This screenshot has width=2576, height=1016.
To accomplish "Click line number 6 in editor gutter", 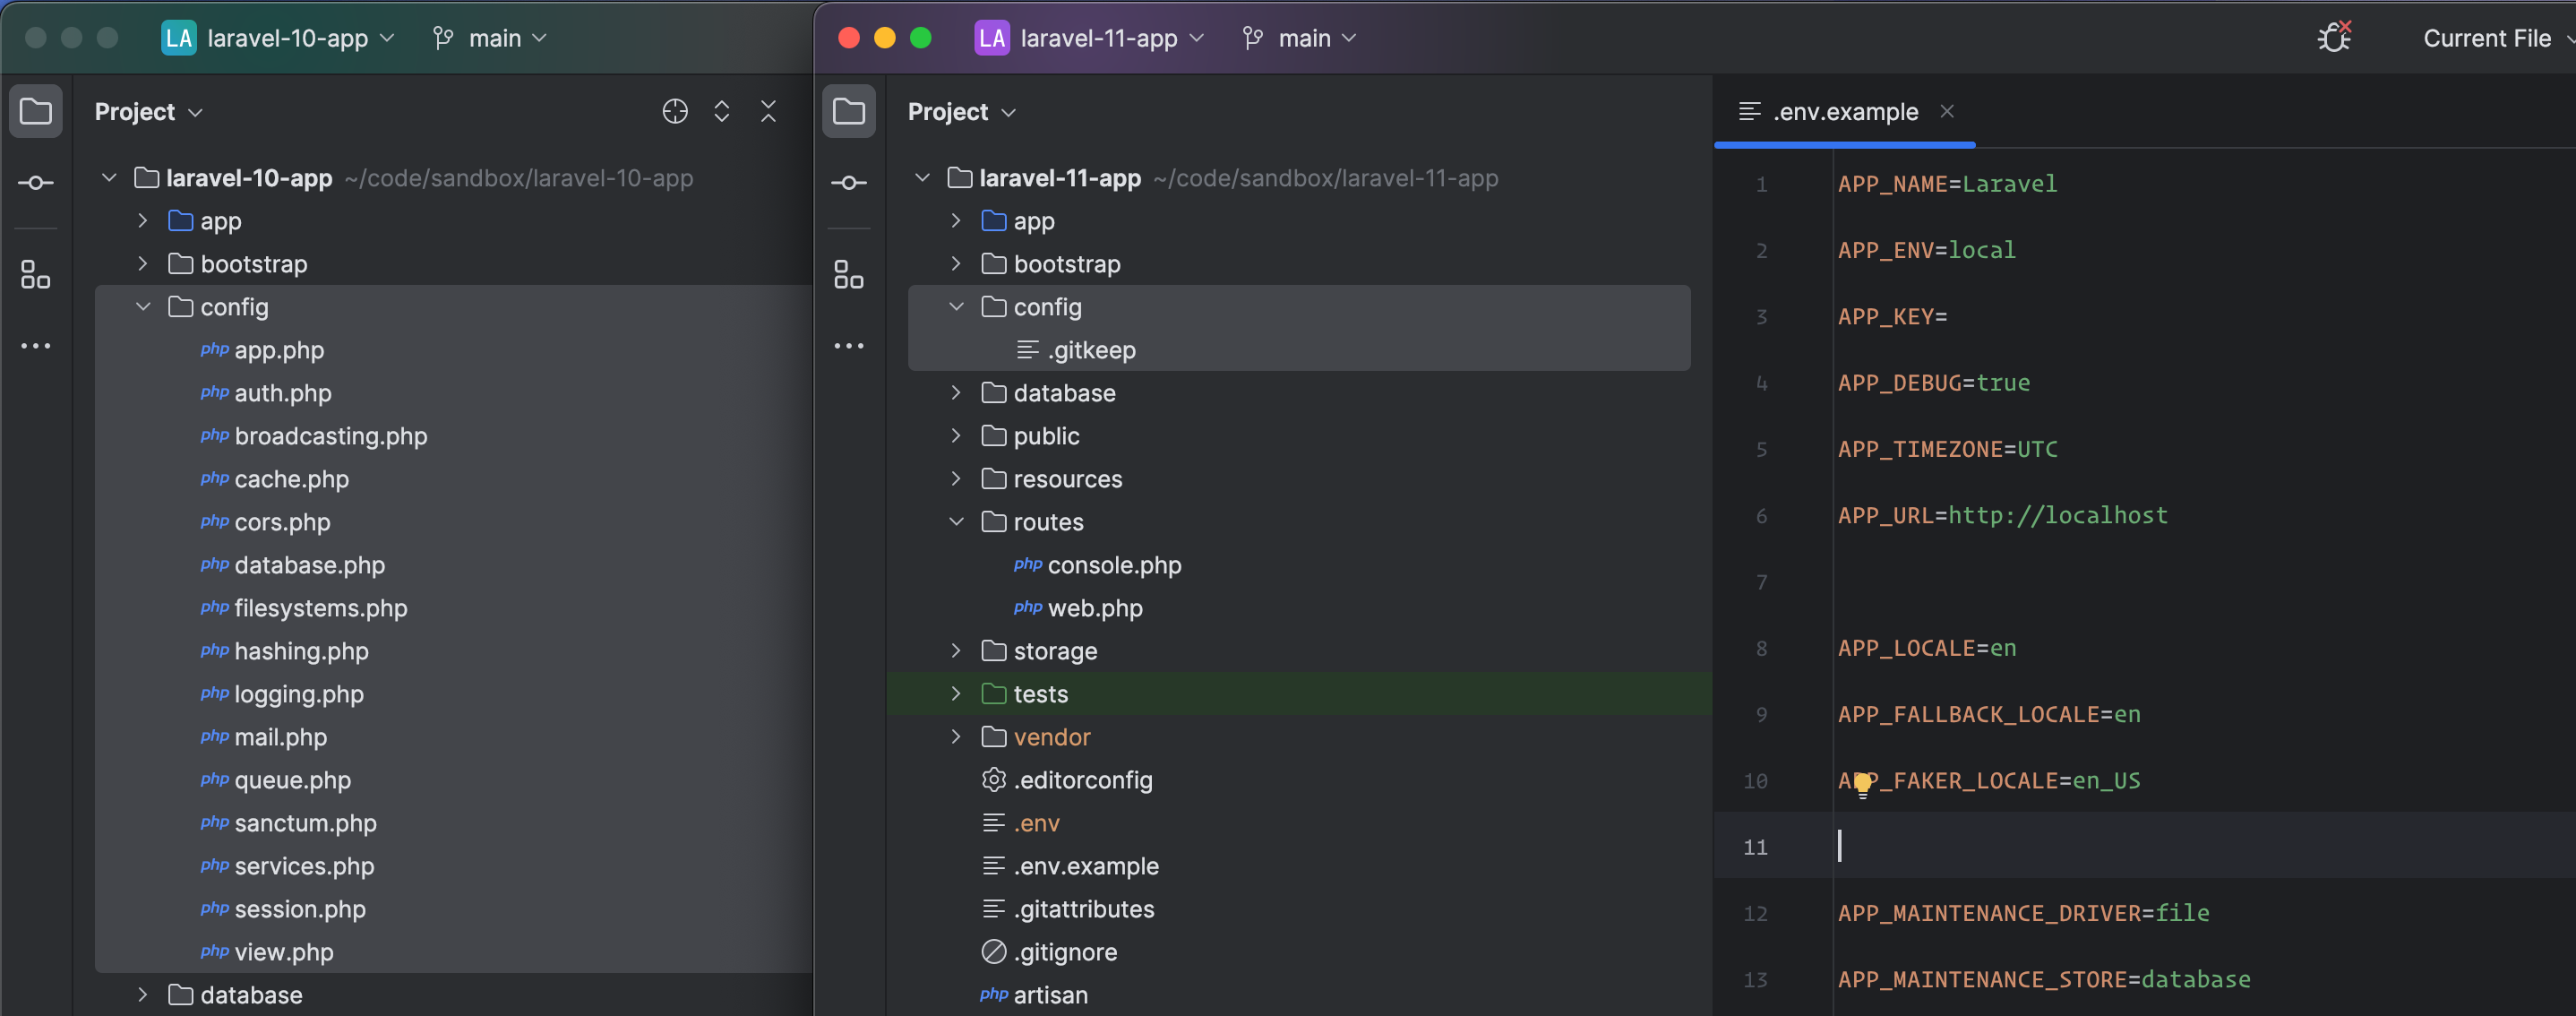I will (x=1761, y=516).
